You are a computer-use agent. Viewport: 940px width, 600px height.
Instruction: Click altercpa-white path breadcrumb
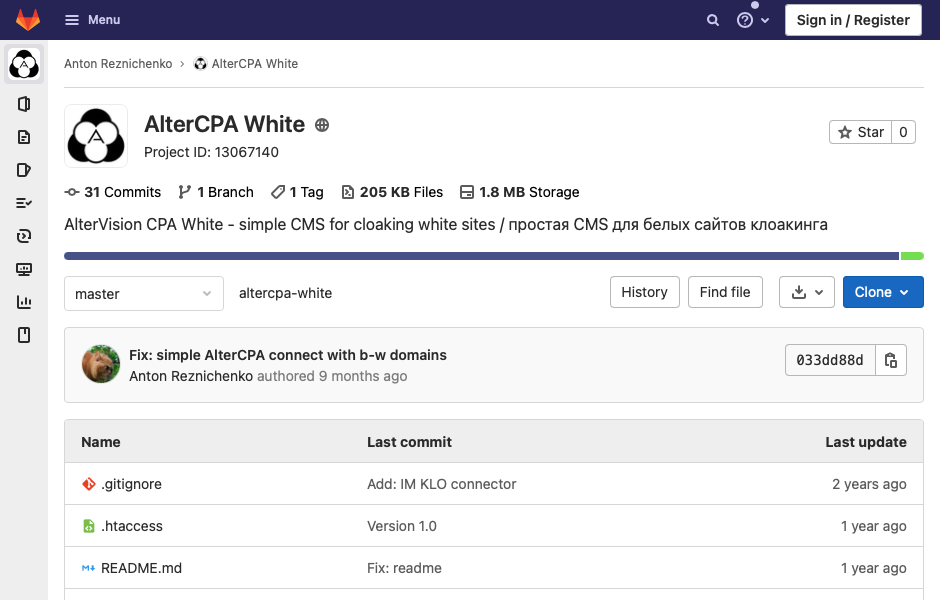point(285,293)
